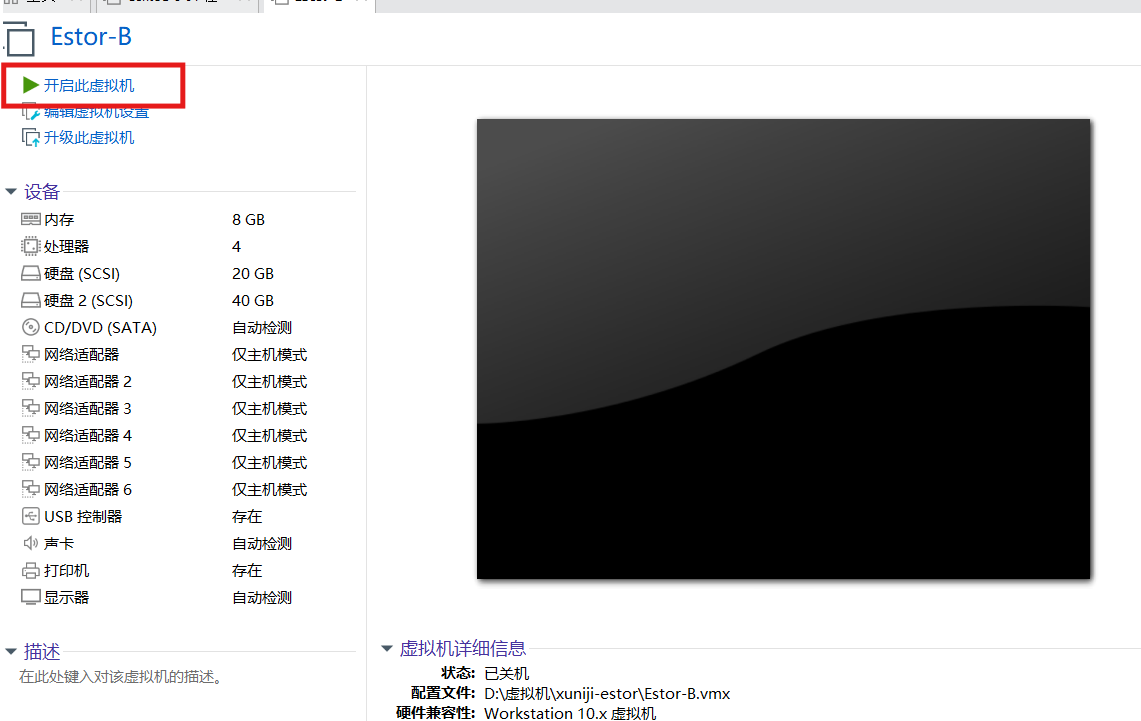Select the 内存 (Memory) device icon
Image resolution: width=1141 pixels, height=721 pixels.
click(x=29, y=219)
